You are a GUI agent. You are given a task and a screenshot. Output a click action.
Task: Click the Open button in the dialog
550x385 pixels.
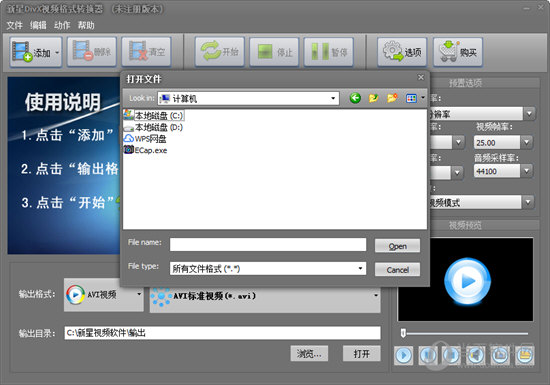397,246
